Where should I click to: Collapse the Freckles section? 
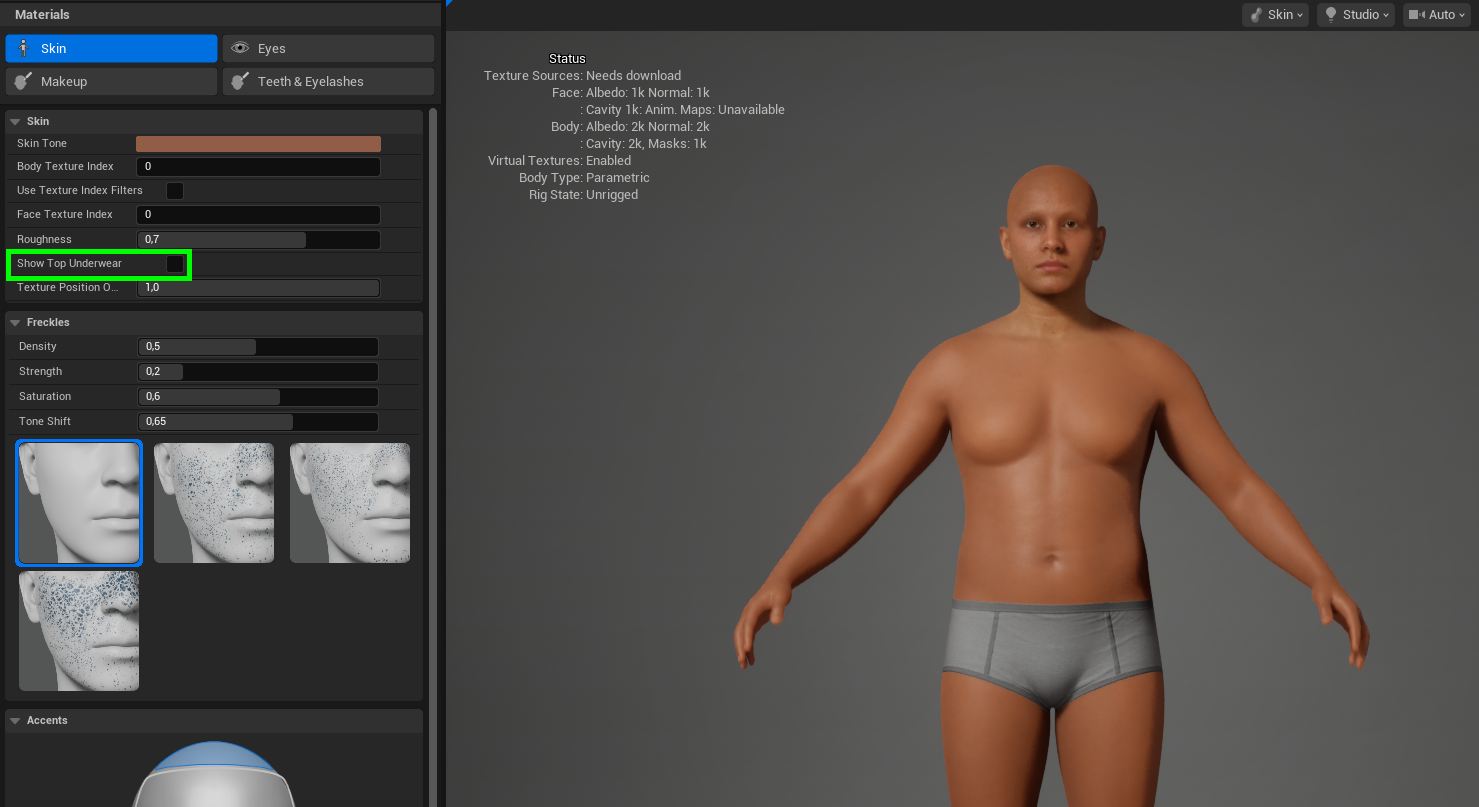pos(15,322)
